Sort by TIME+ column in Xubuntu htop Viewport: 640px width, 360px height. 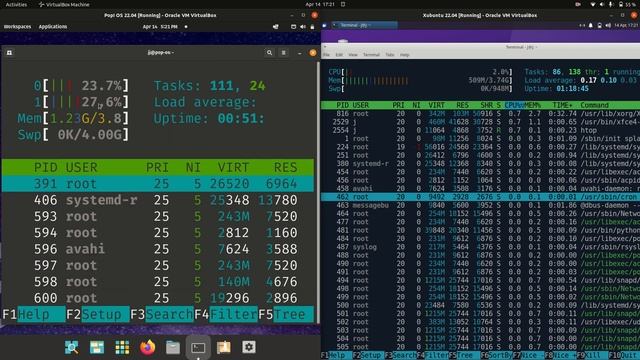[x=562, y=105]
